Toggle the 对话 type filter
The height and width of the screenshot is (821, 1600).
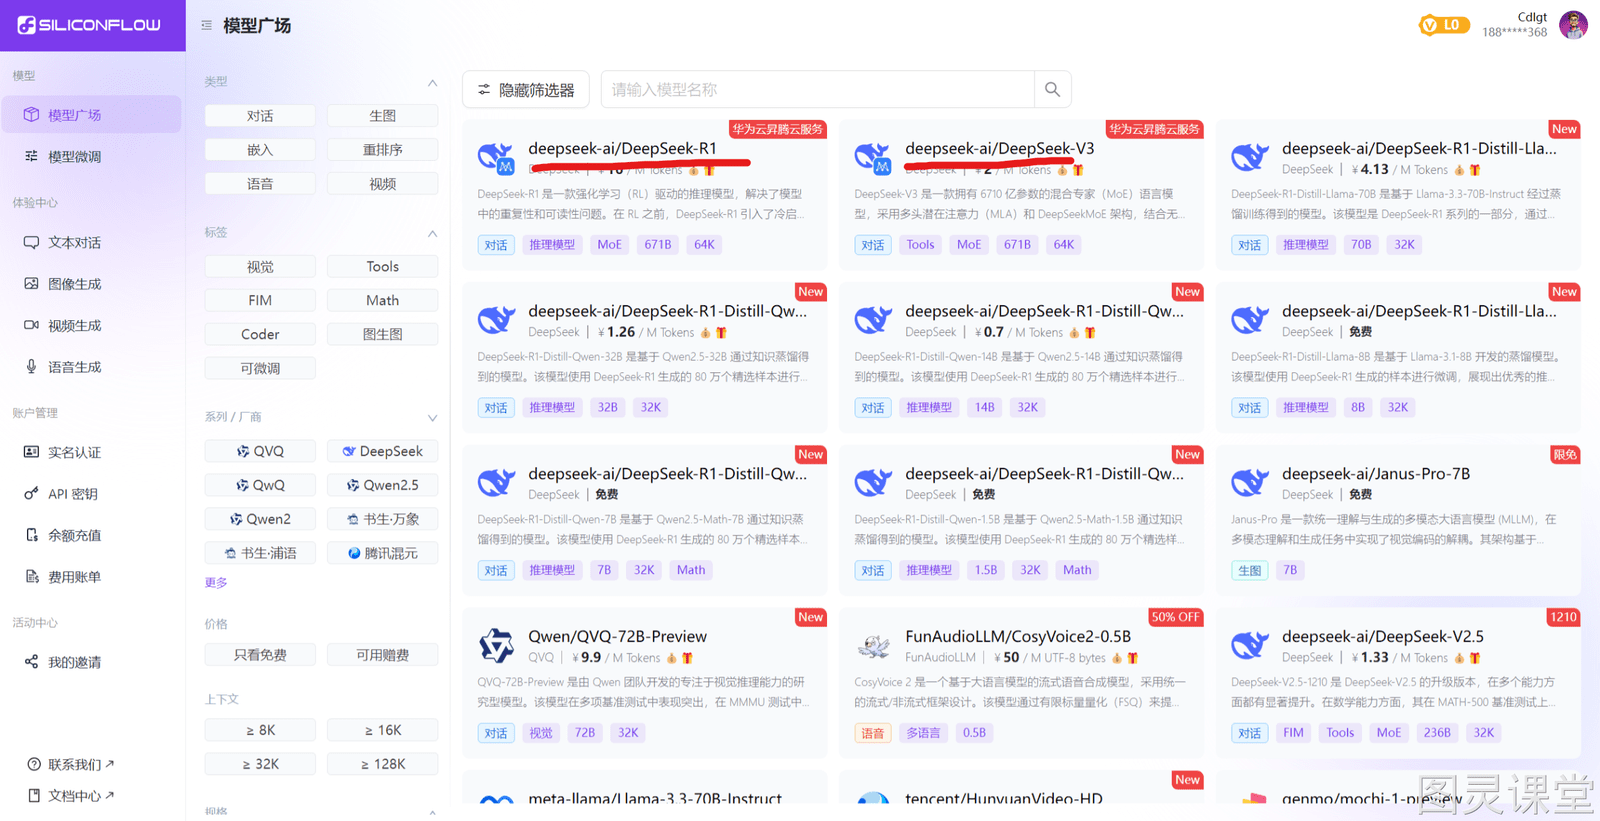point(260,116)
